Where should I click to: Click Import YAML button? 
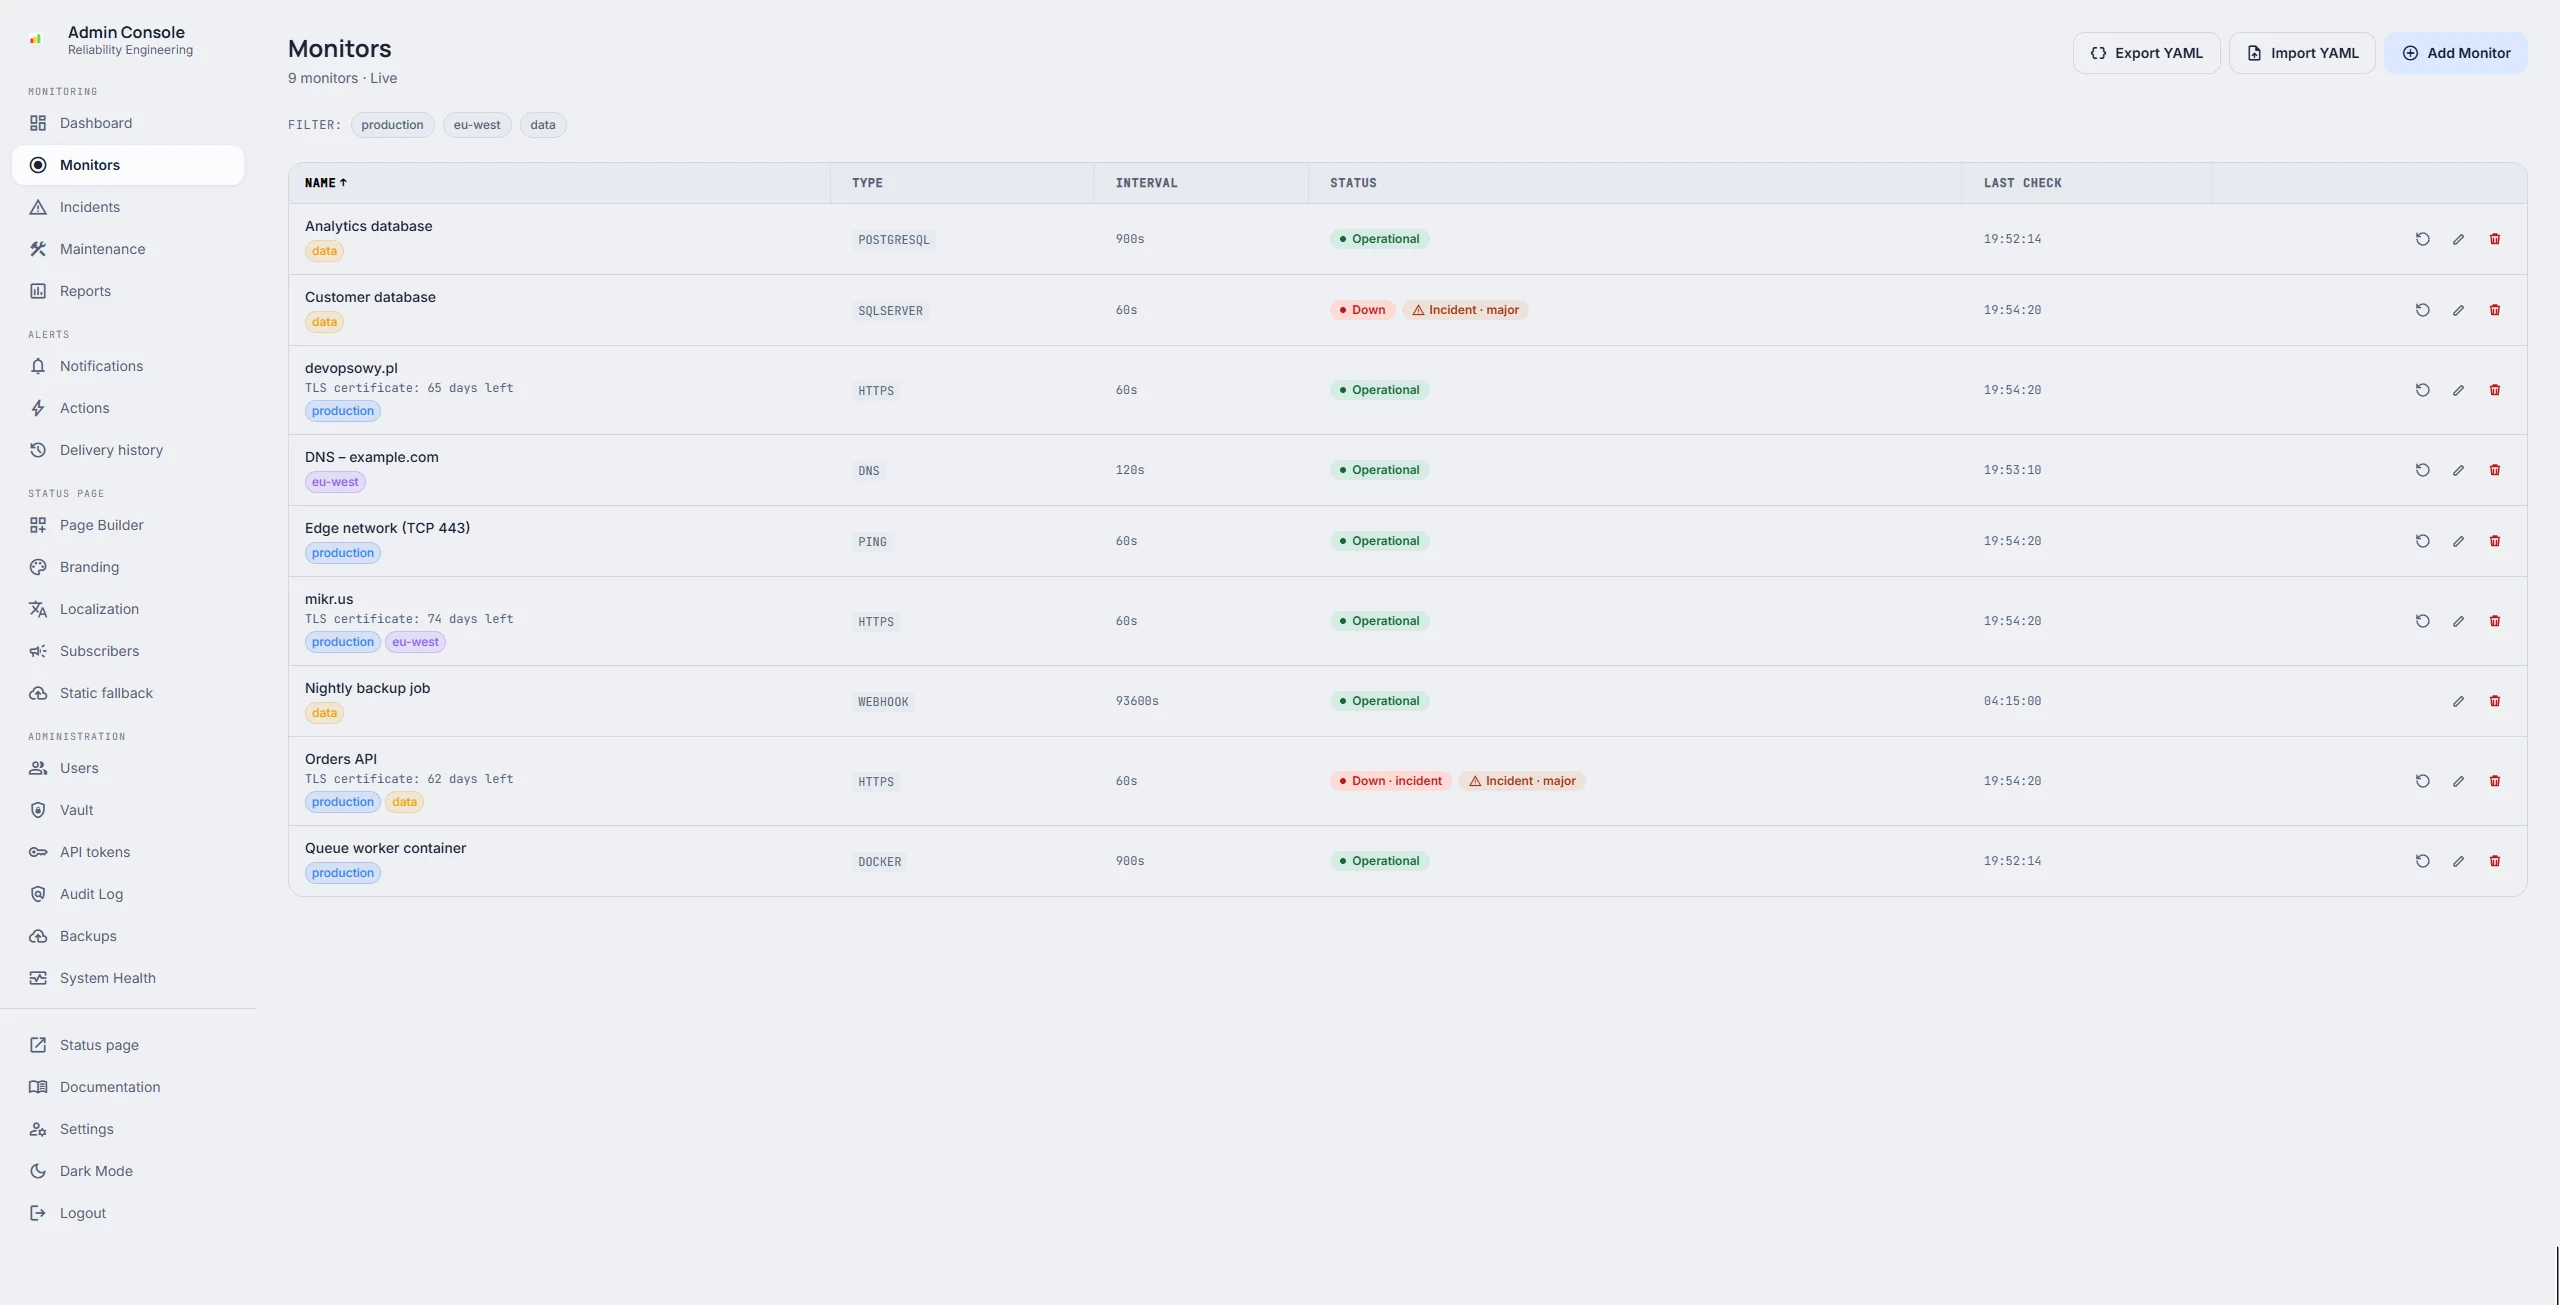(2302, 53)
